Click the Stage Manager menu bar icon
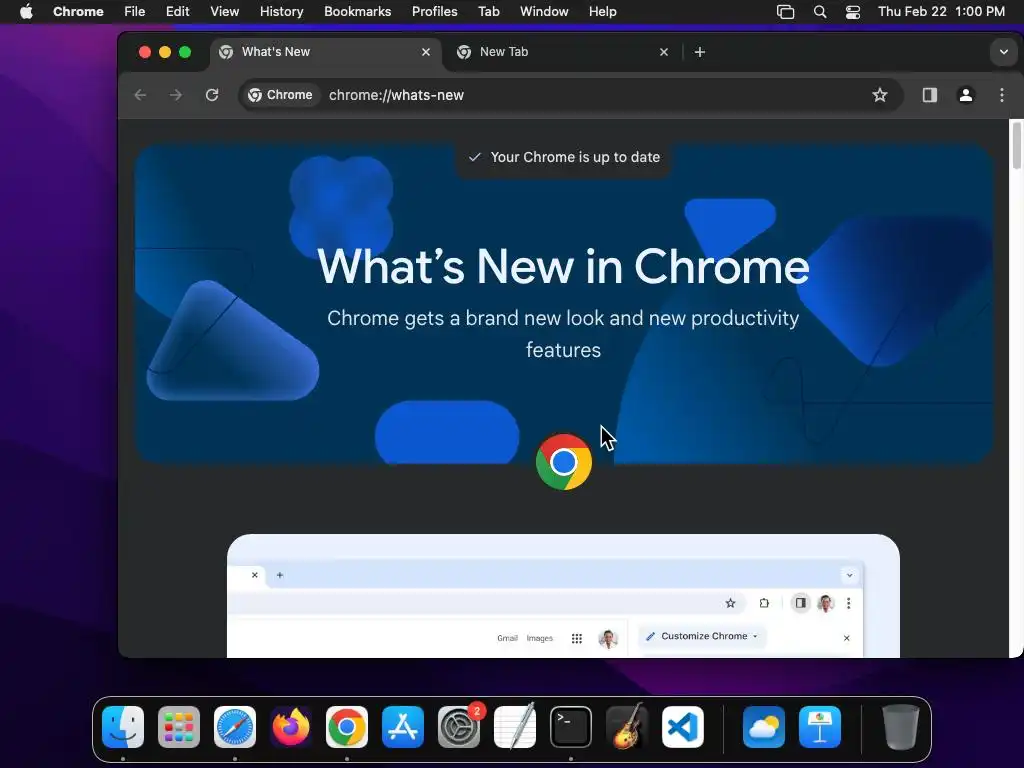Viewport: 1024px width, 768px height. click(x=786, y=12)
